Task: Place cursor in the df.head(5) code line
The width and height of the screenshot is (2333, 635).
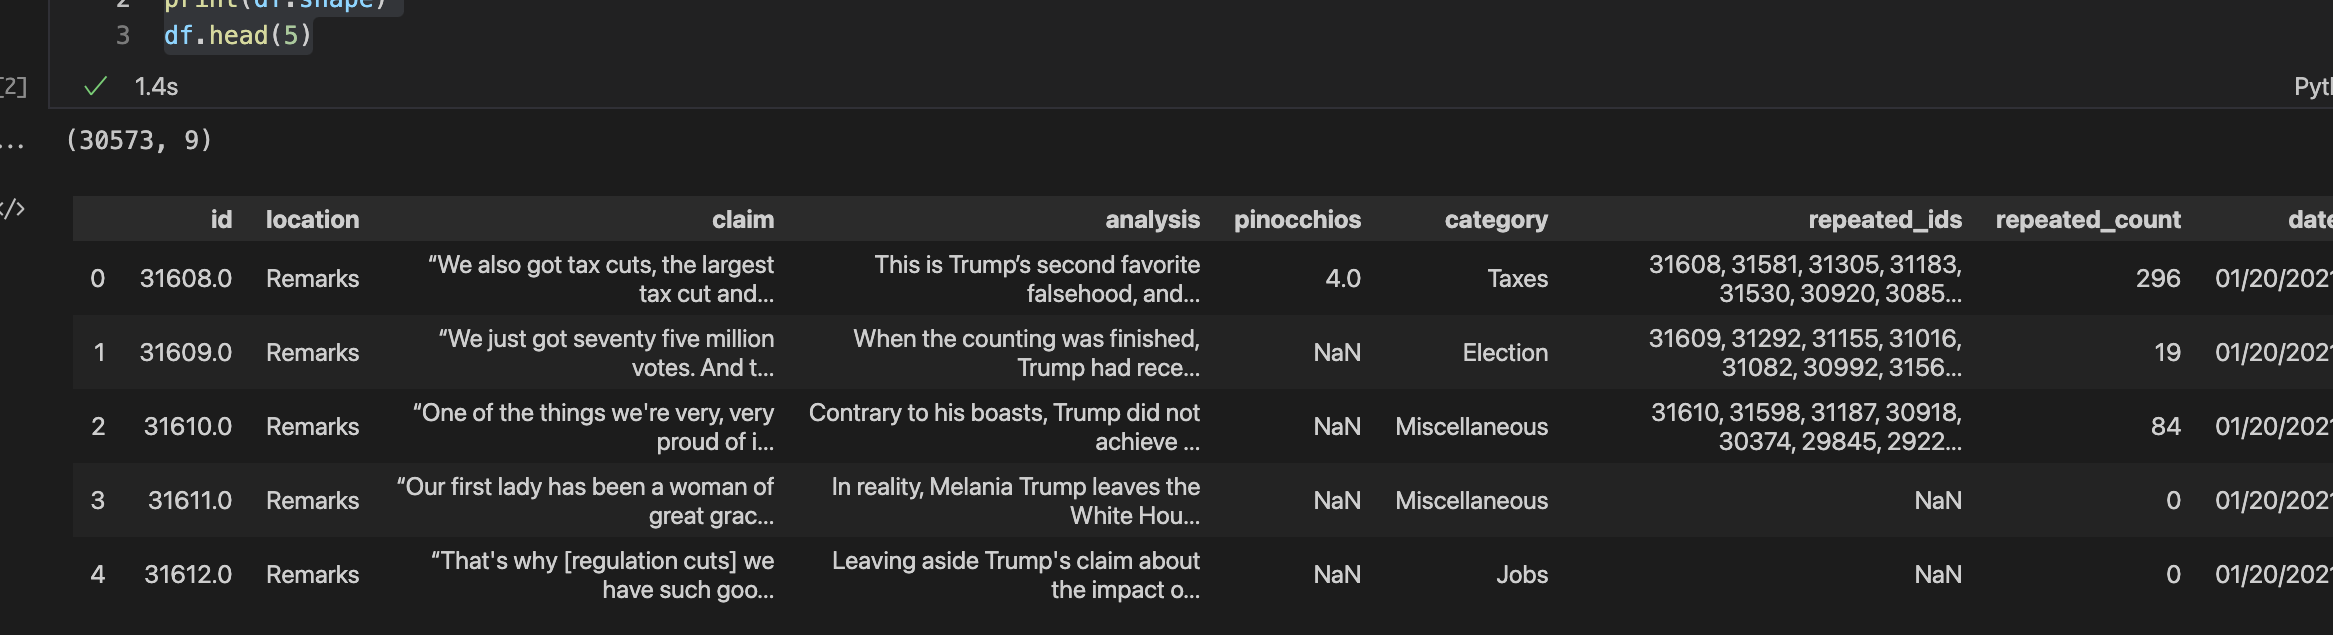Action: [238, 36]
